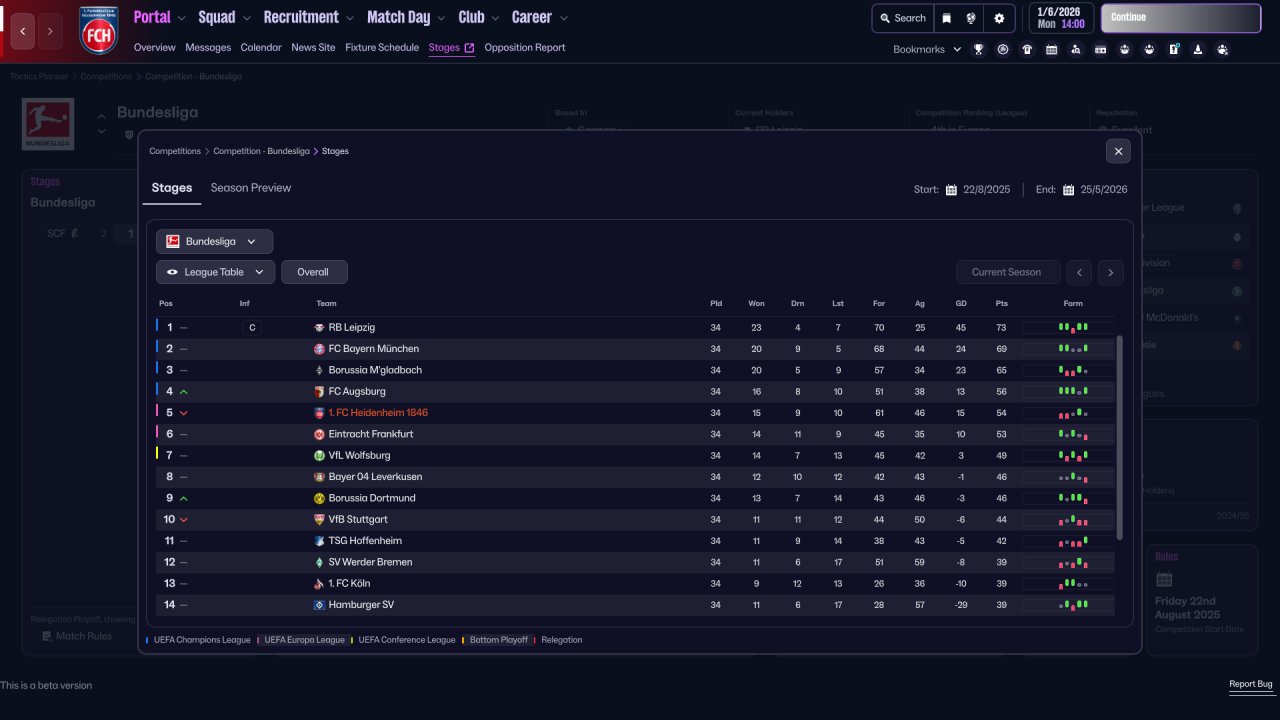Screen dimensions: 1280x720
Task: Go forward with the right arrow button
Action: coord(50,31)
